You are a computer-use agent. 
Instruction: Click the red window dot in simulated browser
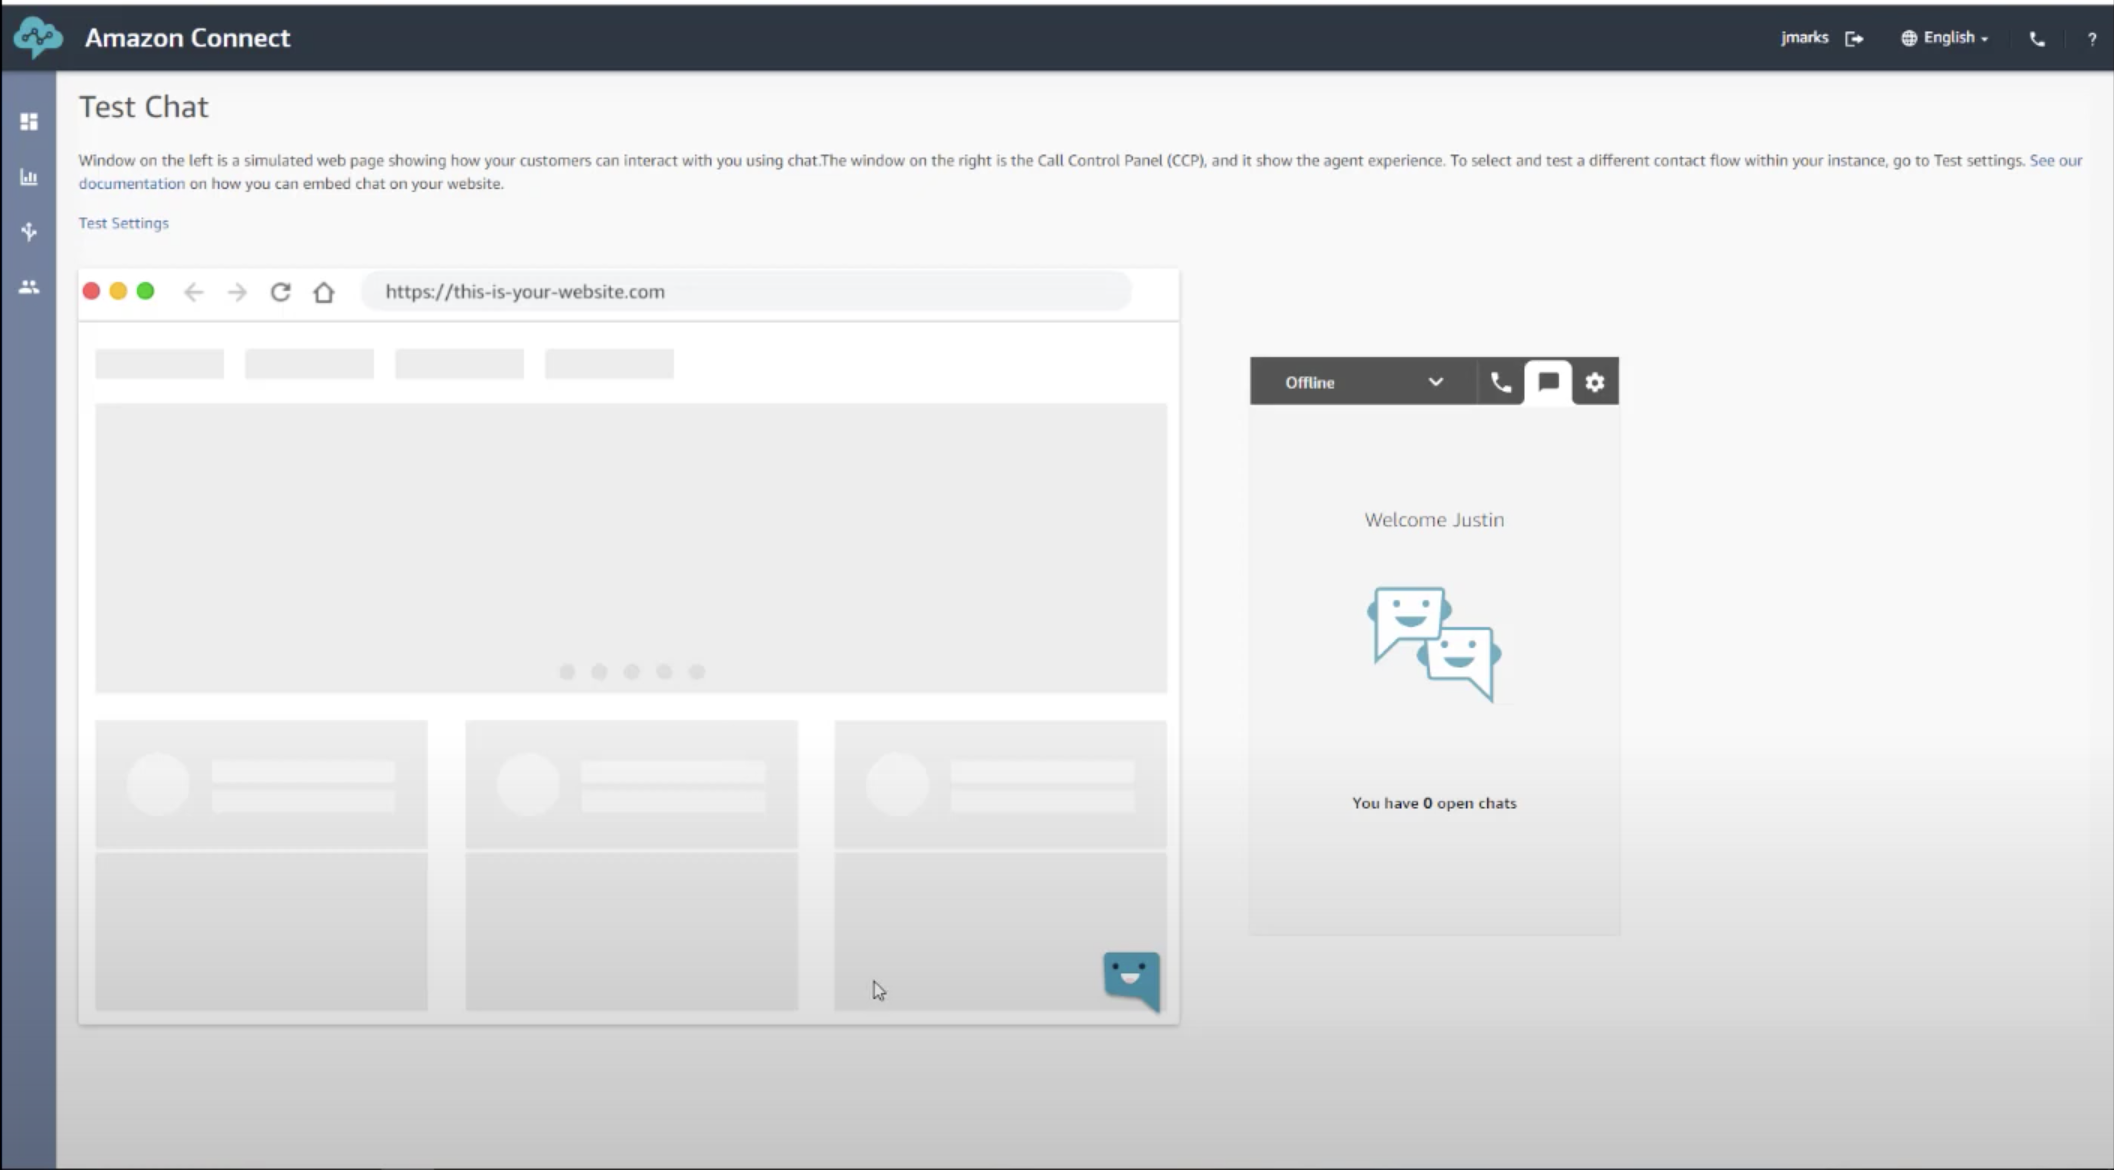[x=91, y=291]
